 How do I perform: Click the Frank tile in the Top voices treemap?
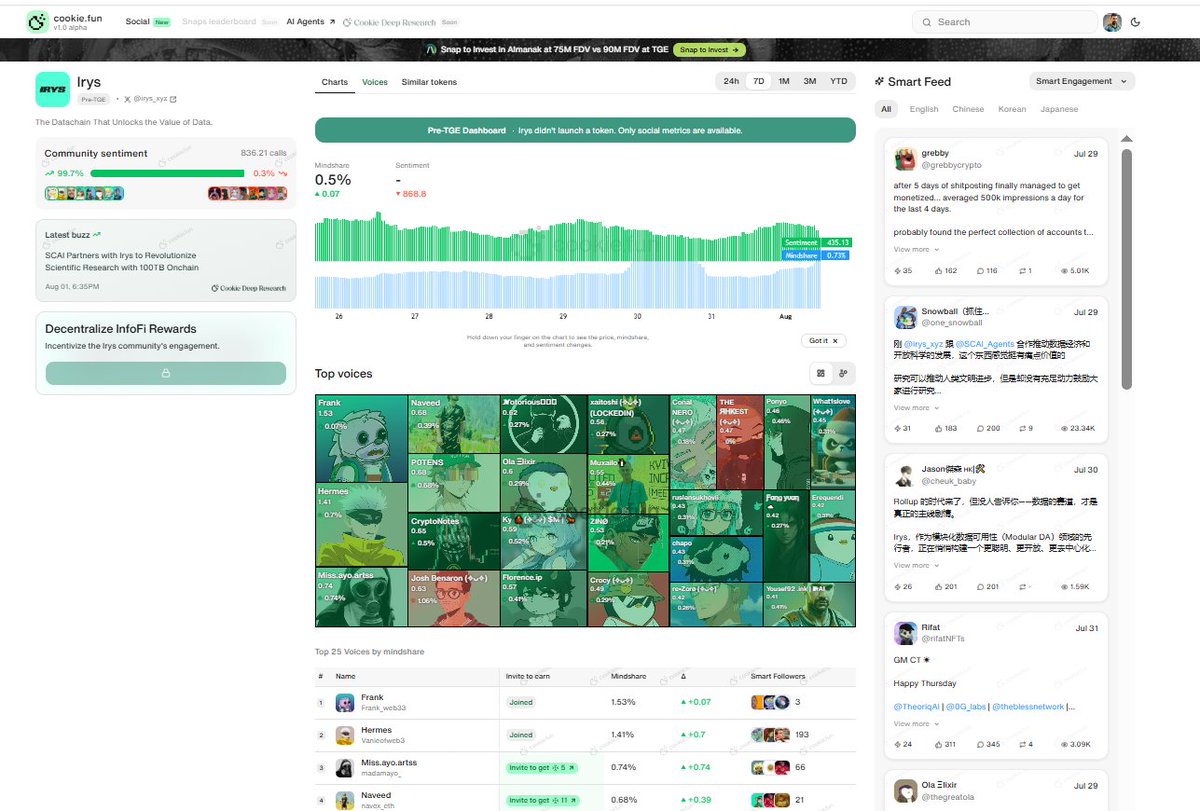tap(361, 438)
